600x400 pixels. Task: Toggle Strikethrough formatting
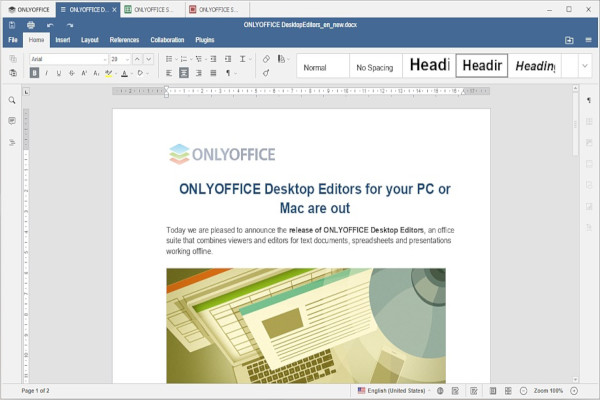(72, 73)
